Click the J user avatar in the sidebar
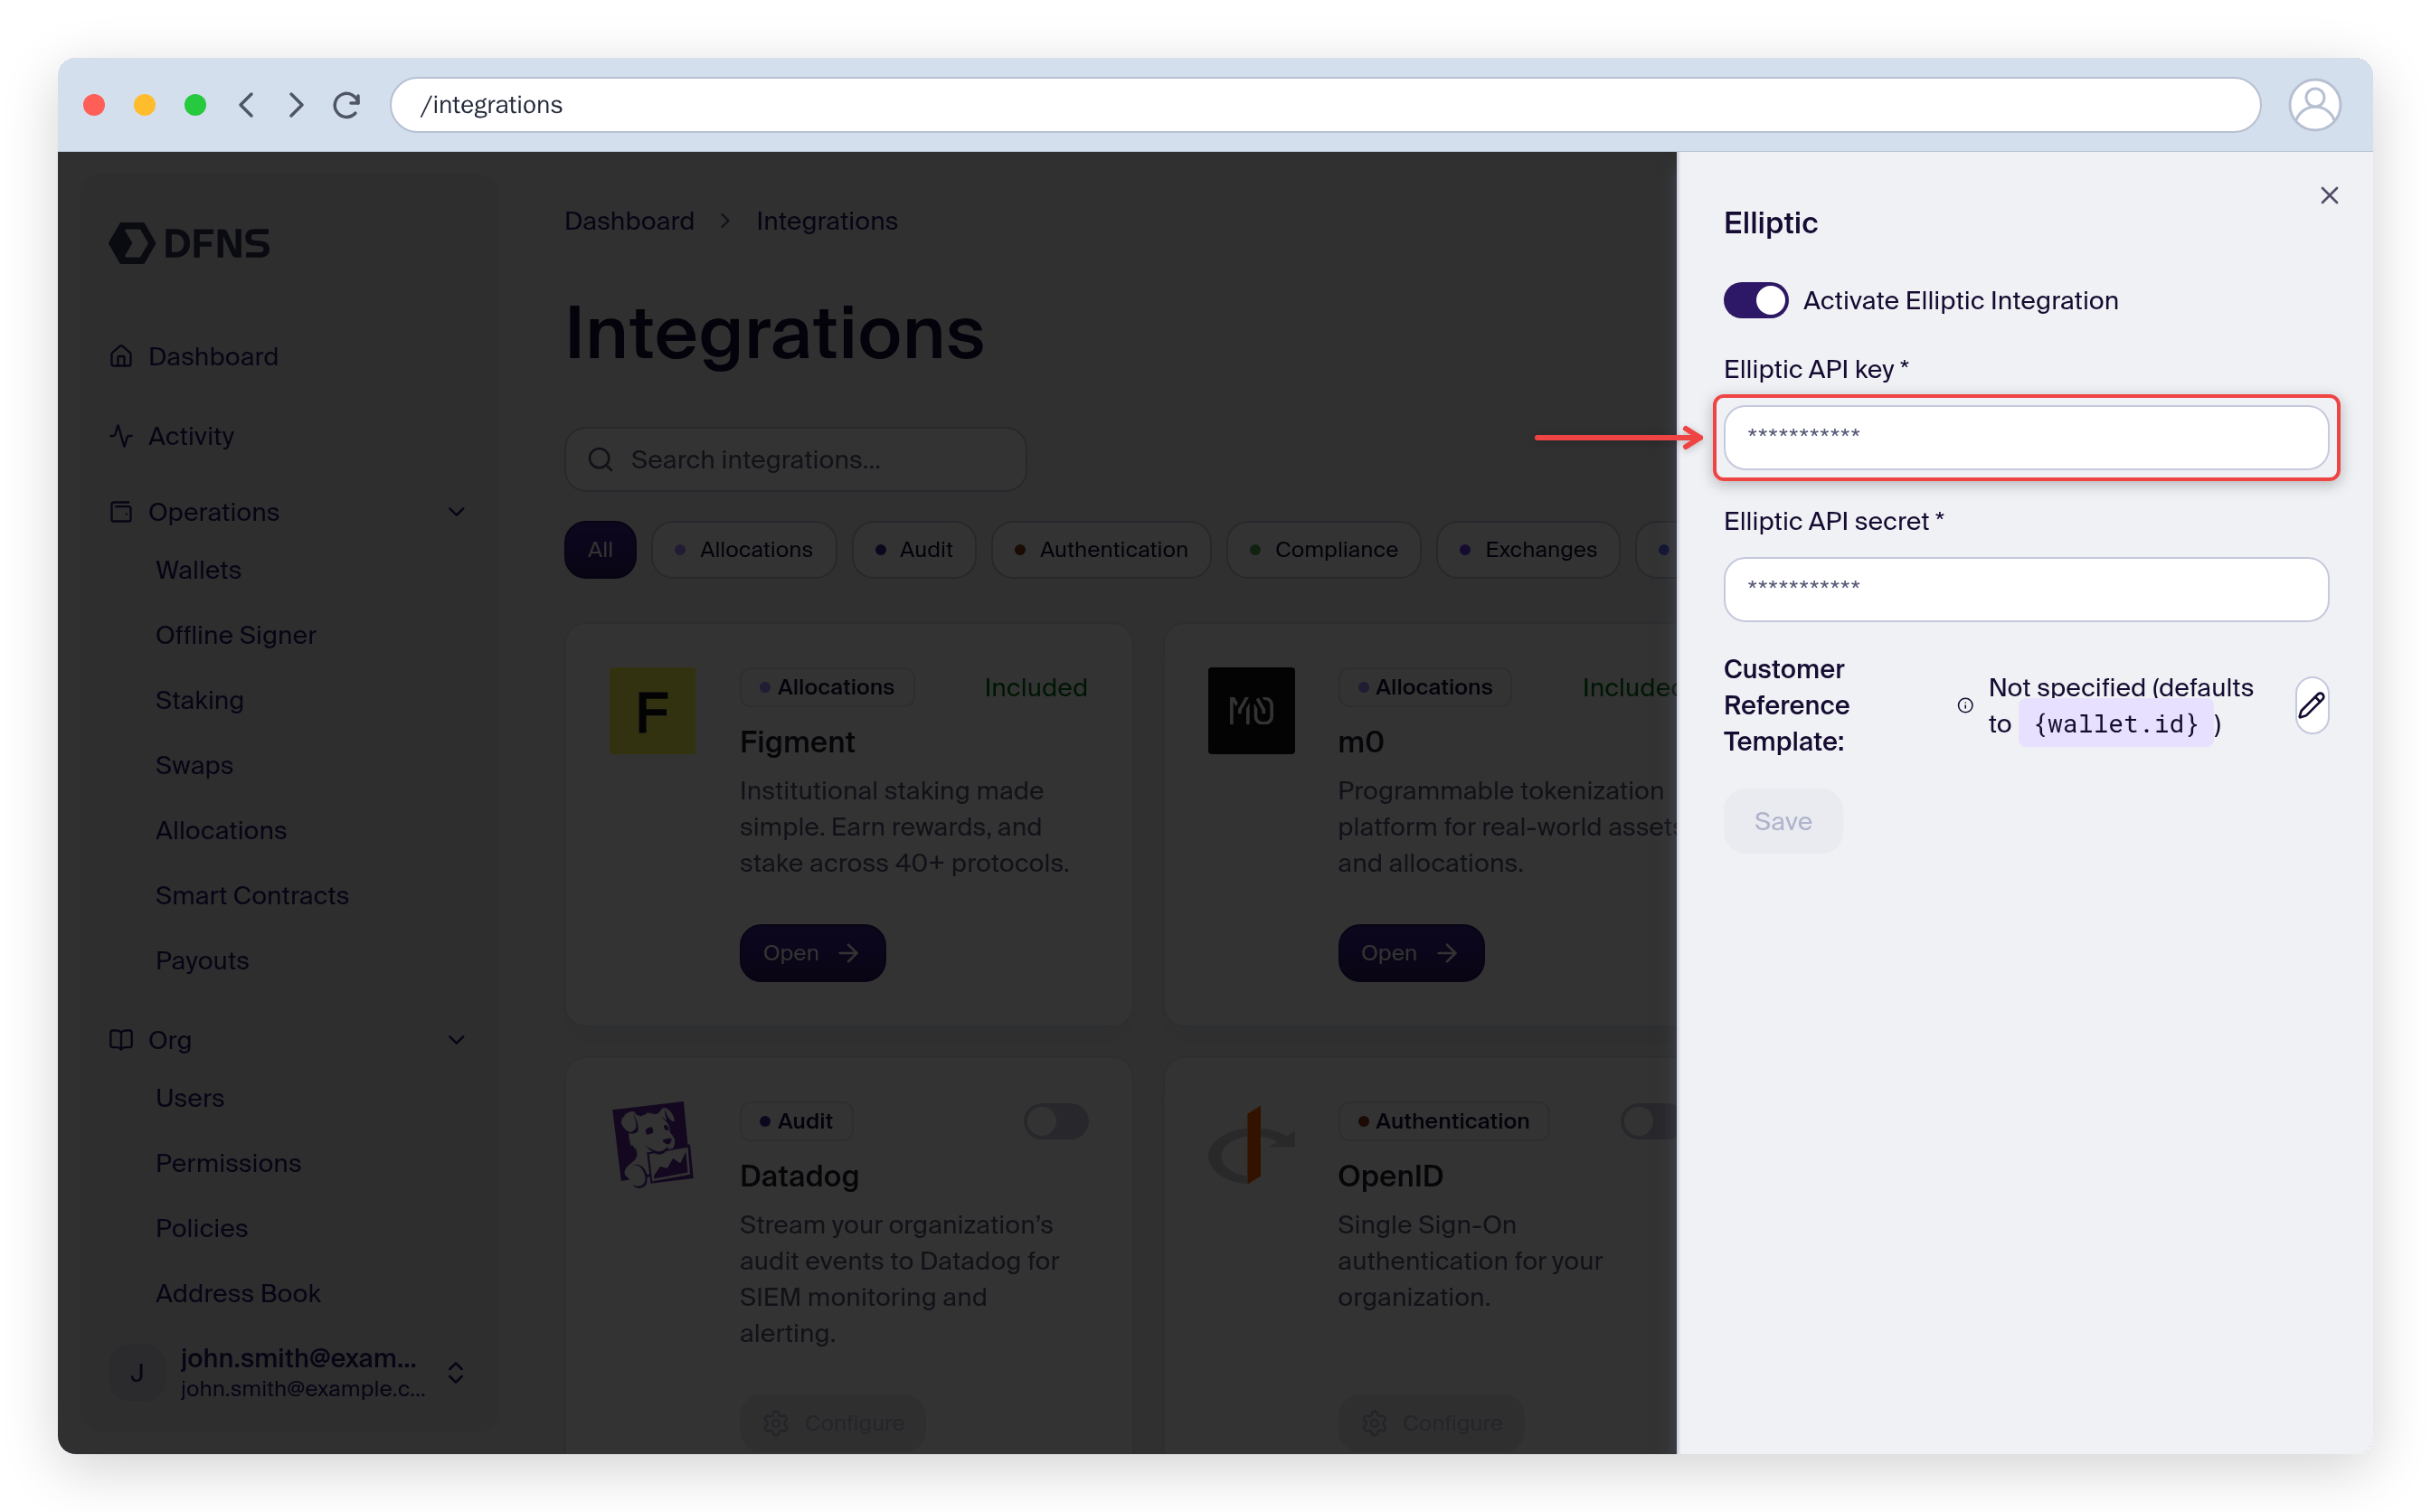 click(x=136, y=1373)
